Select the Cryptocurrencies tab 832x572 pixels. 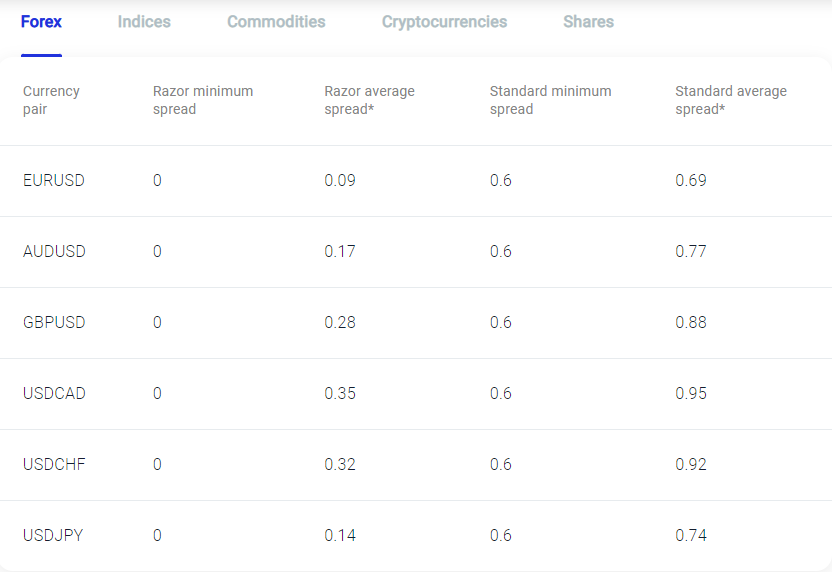click(444, 22)
